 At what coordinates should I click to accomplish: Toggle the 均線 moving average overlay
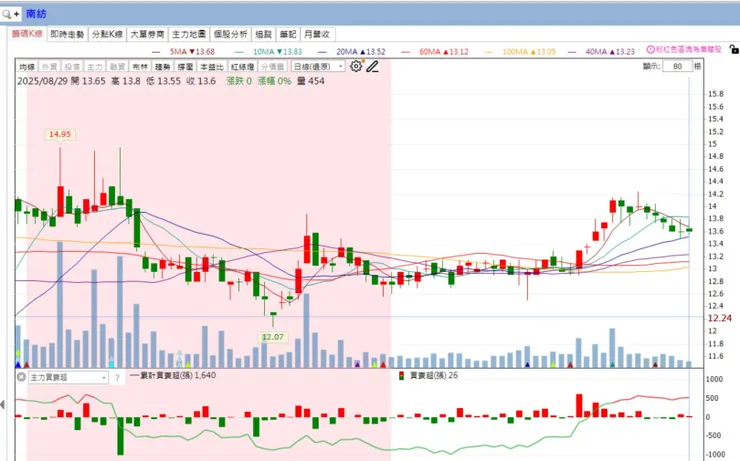pyautogui.click(x=27, y=67)
